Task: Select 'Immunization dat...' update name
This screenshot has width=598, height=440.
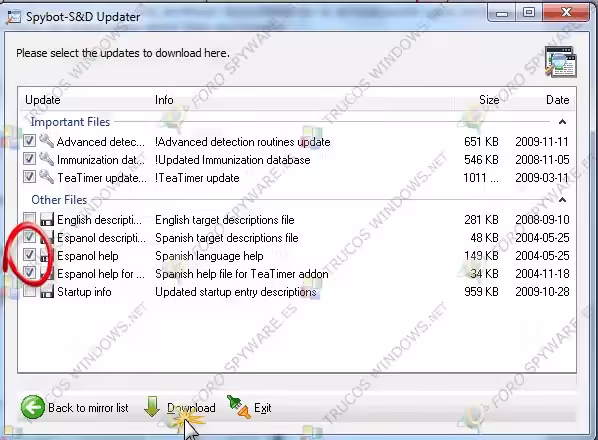Action: 101,160
